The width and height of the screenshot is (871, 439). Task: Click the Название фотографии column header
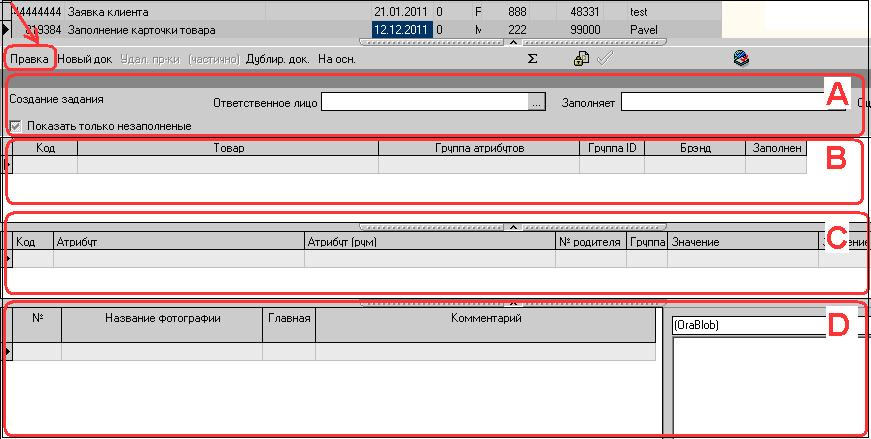click(162, 325)
